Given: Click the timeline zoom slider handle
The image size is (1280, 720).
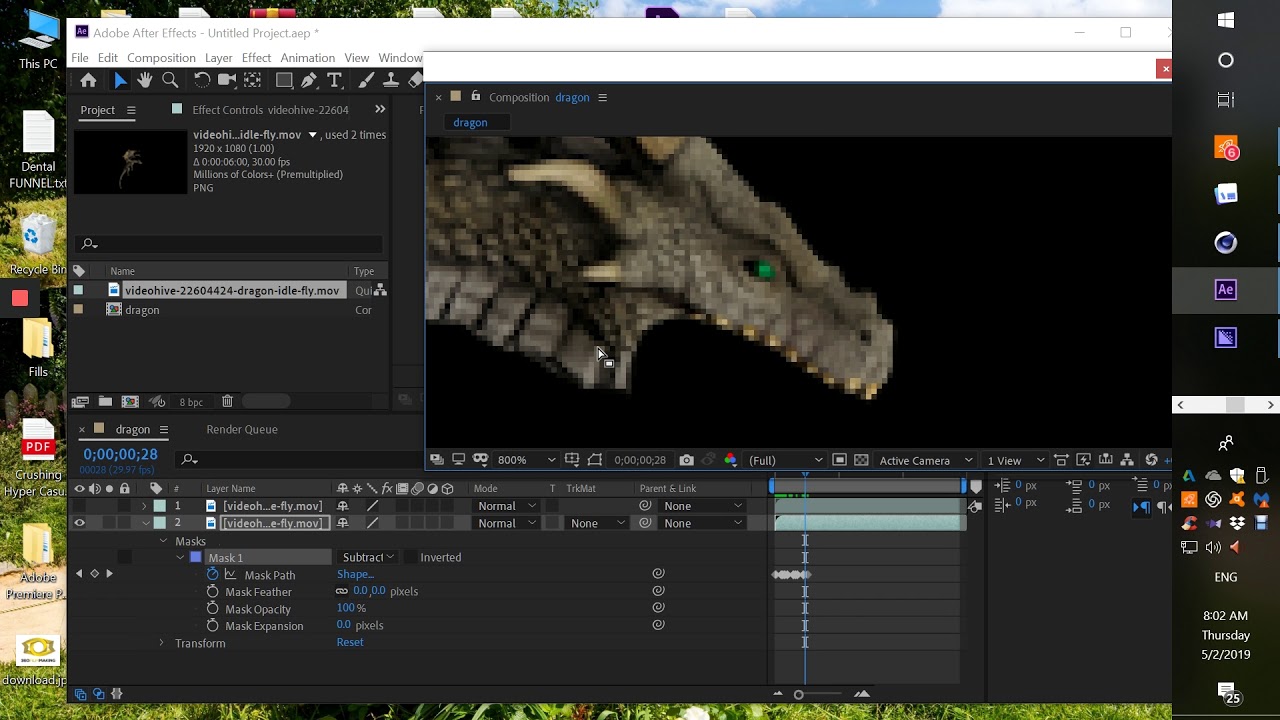Looking at the screenshot, I should pyautogui.click(x=798, y=694).
